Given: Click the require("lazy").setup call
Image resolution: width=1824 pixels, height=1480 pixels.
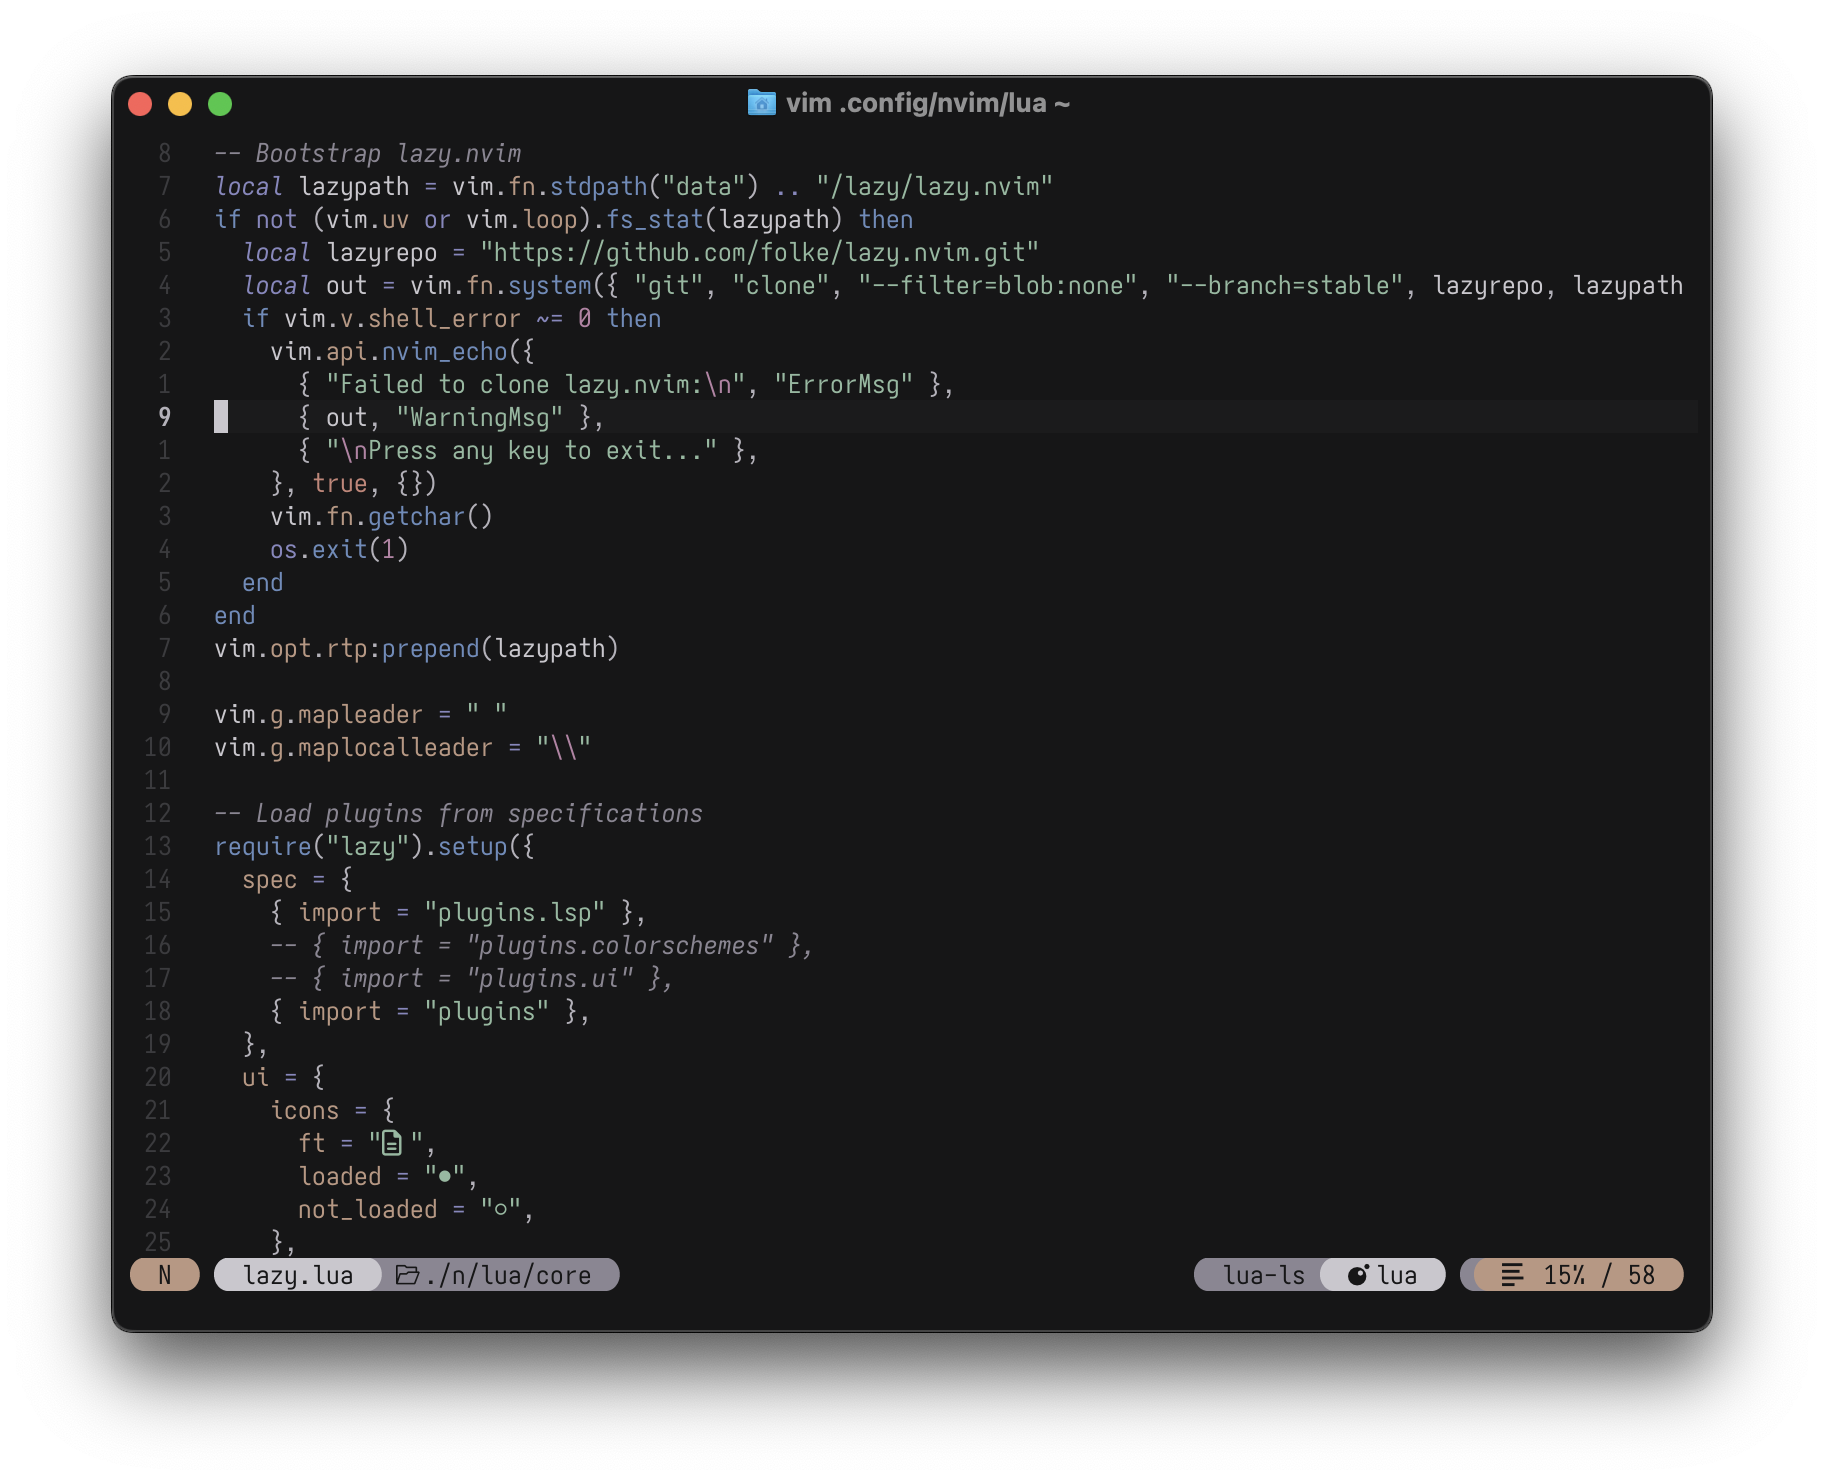Looking at the screenshot, I should (x=372, y=846).
